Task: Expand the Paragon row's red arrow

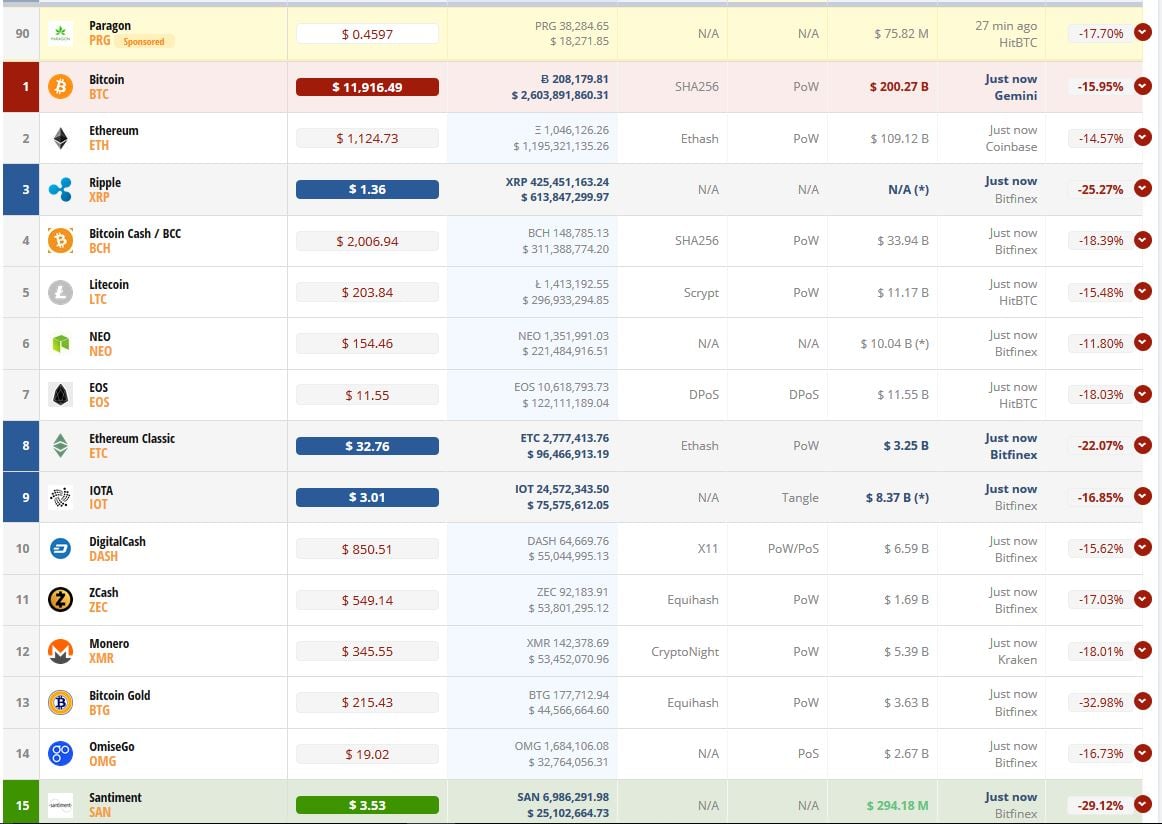Action: pos(1143,33)
